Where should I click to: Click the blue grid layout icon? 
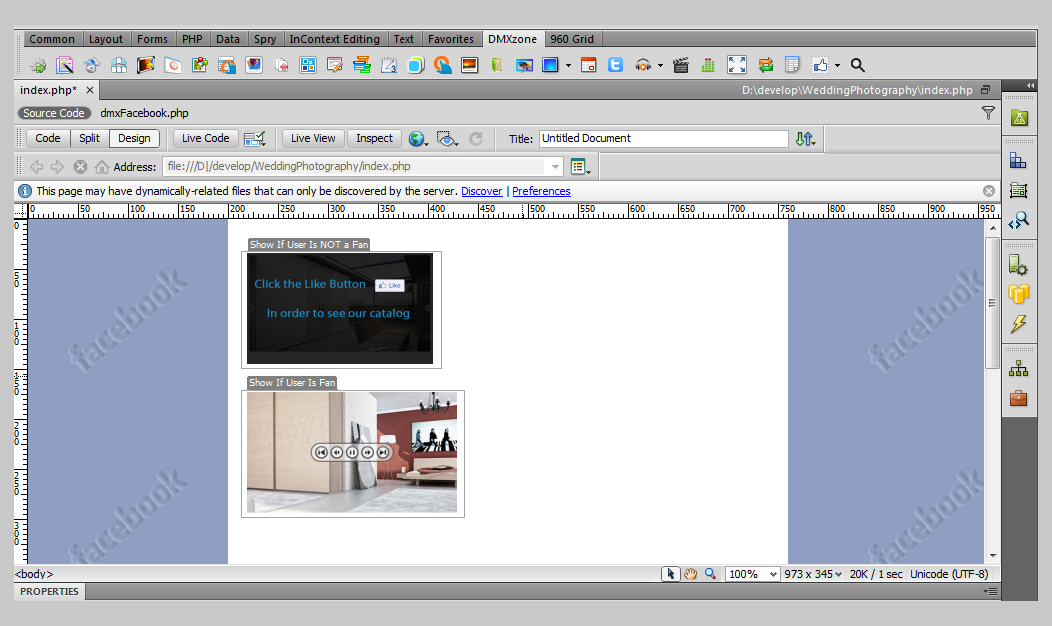coord(308,65)
